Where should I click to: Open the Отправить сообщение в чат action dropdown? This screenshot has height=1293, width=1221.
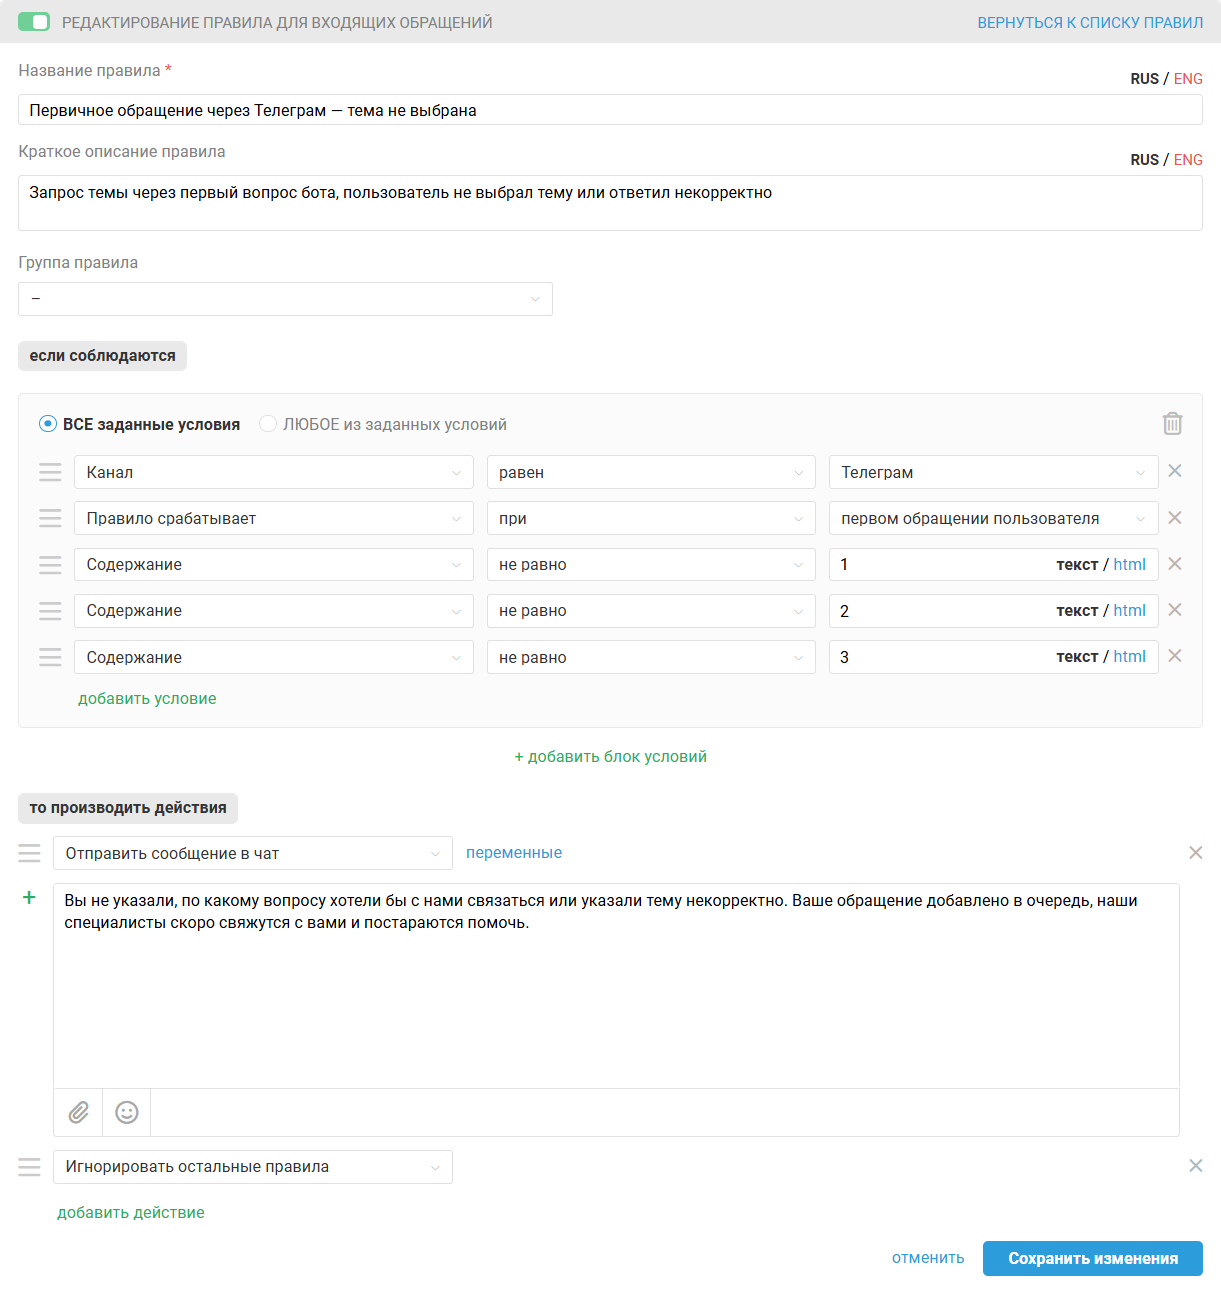[x=252, y=853]
